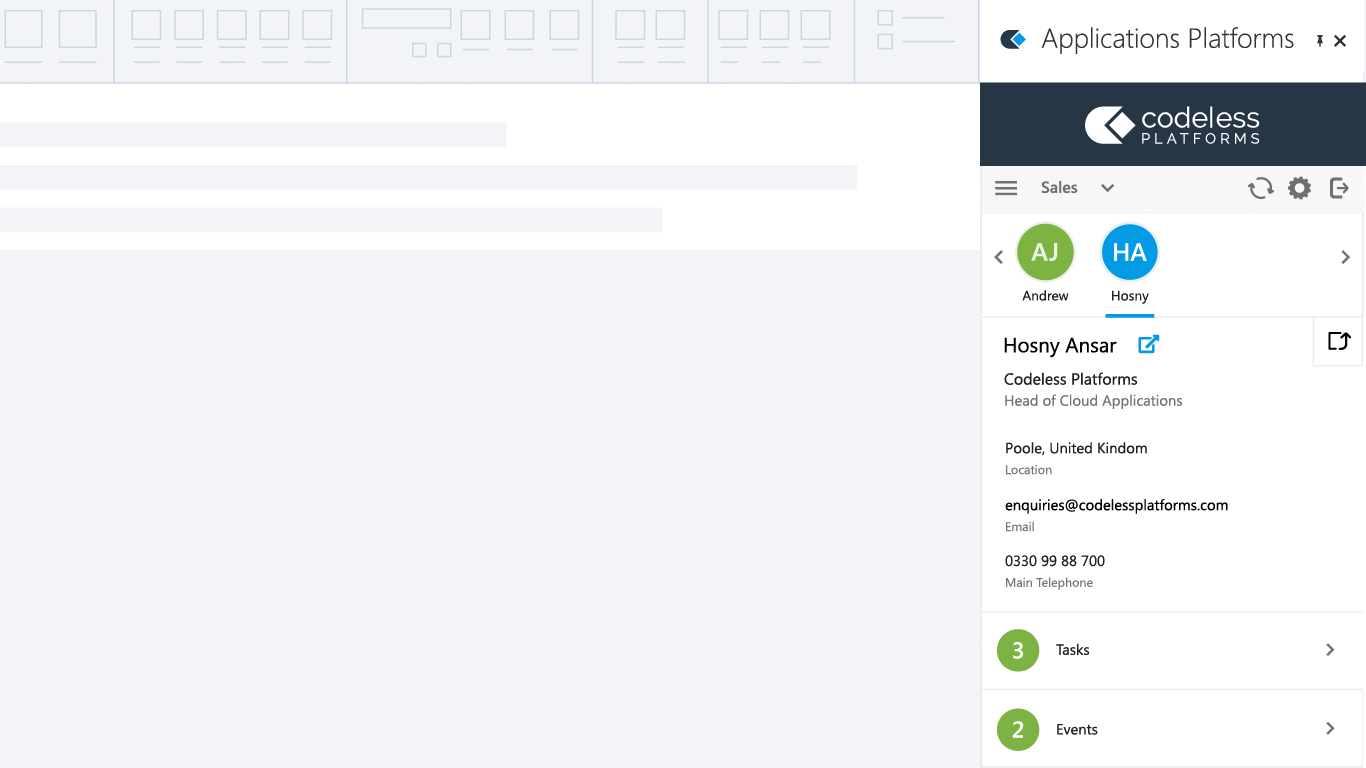
Task: Expand the Tasks row chevron
Action: 1330,650
